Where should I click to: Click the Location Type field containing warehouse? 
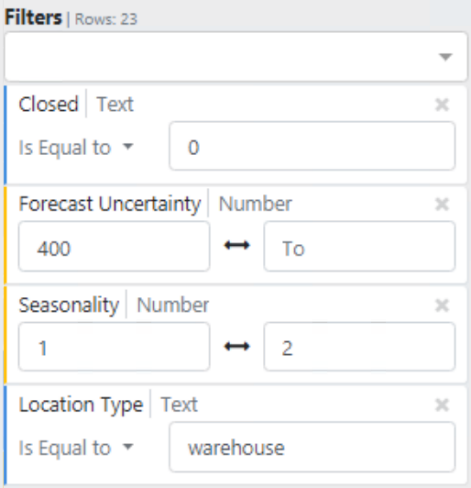pyautogui.click(x=312, y=447)
